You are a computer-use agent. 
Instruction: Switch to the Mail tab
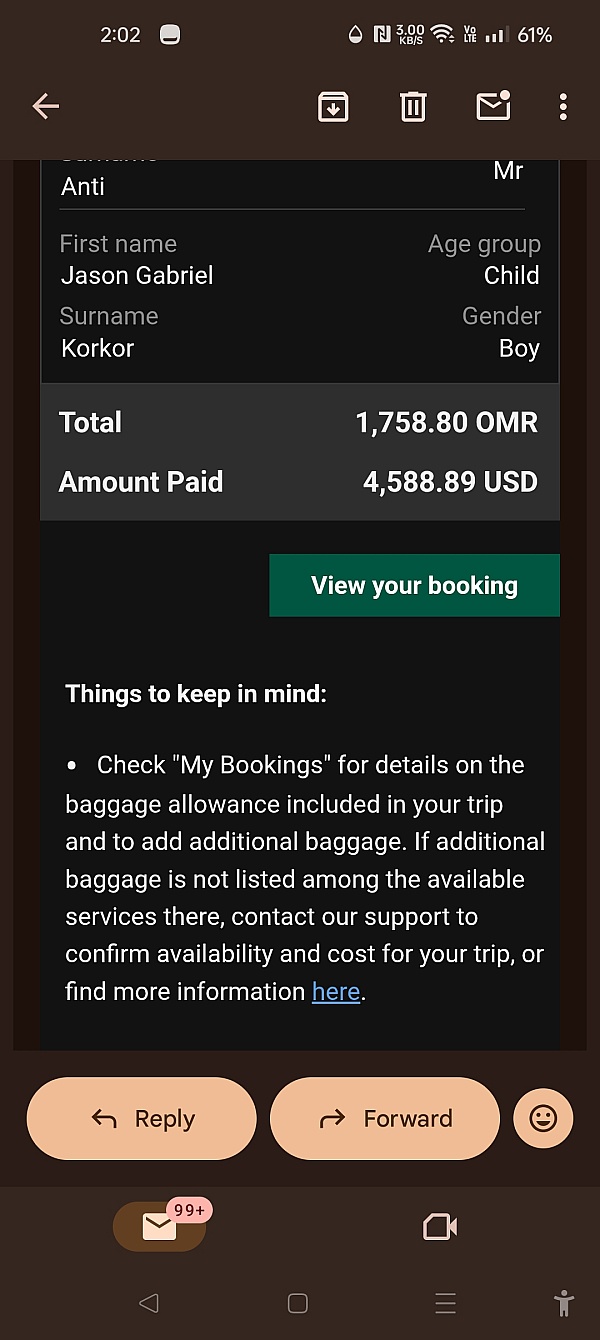(x=160, y=1227)
